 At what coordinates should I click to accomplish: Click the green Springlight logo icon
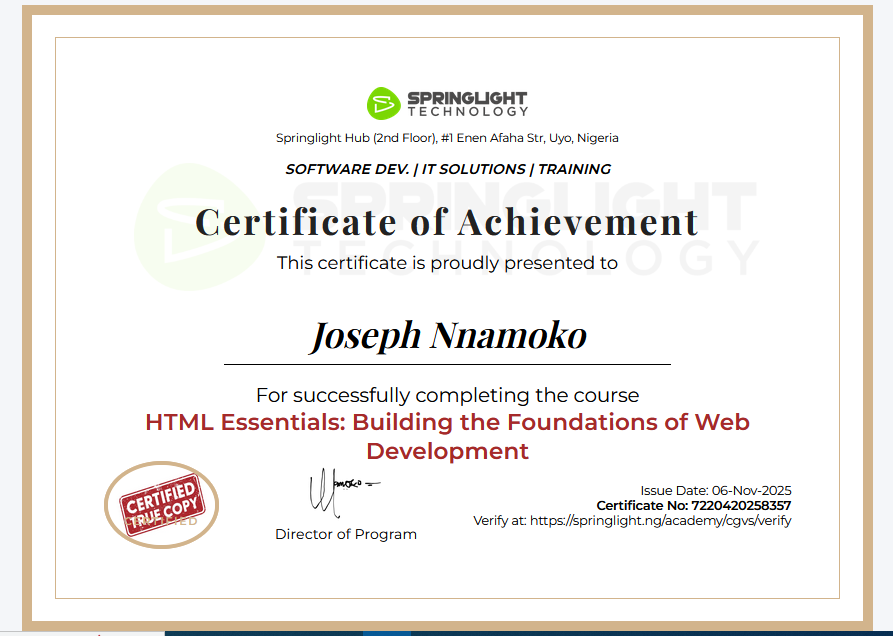[383, 103]
